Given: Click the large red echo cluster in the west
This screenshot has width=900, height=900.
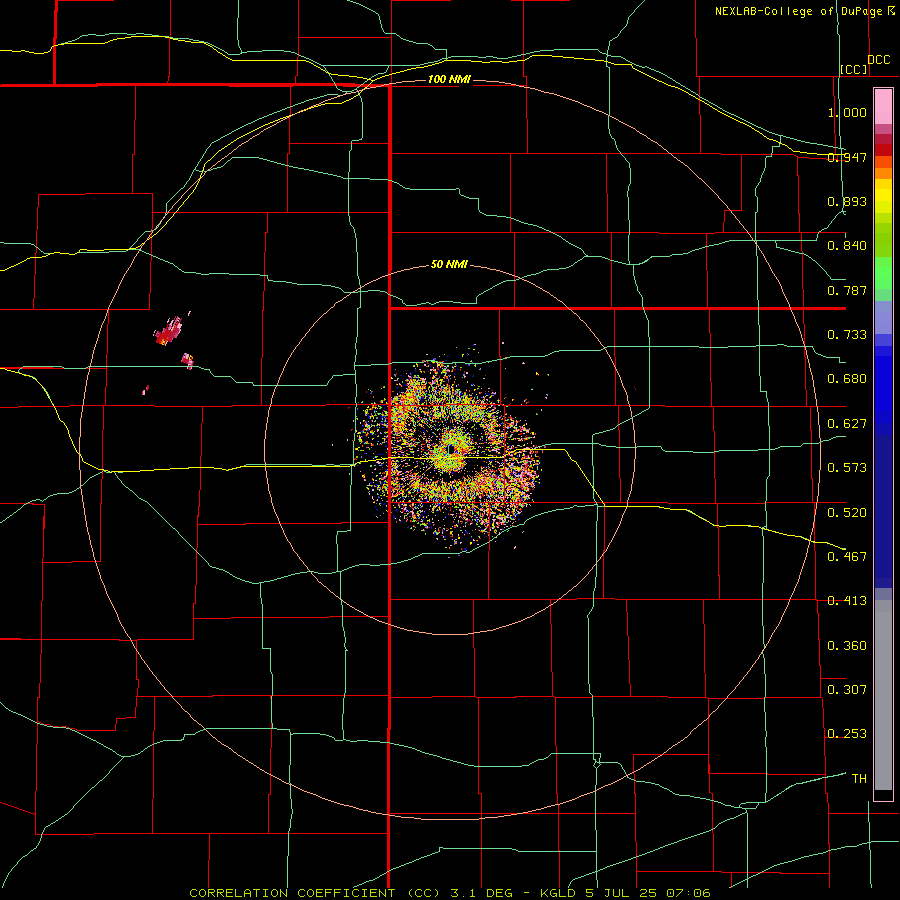Looking at the screenshot, I should pyautogui.click(x=169, y=331).
